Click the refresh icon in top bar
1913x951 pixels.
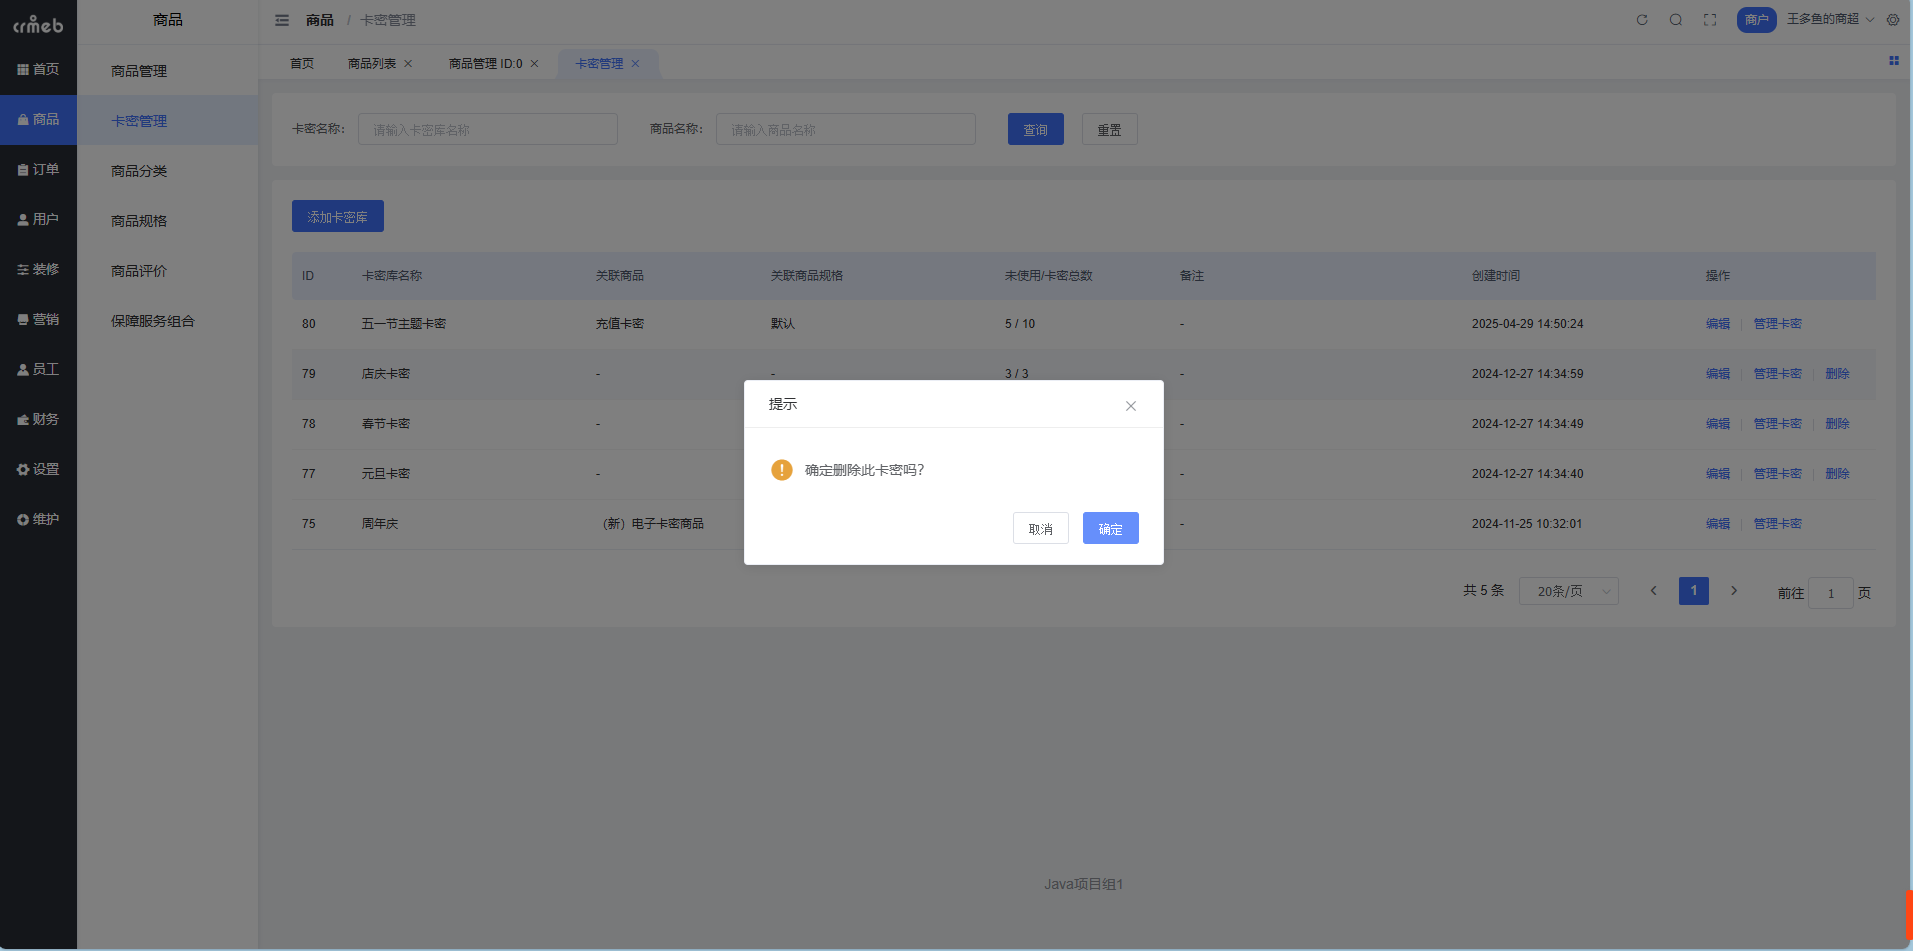click(x=1641, y=20)
